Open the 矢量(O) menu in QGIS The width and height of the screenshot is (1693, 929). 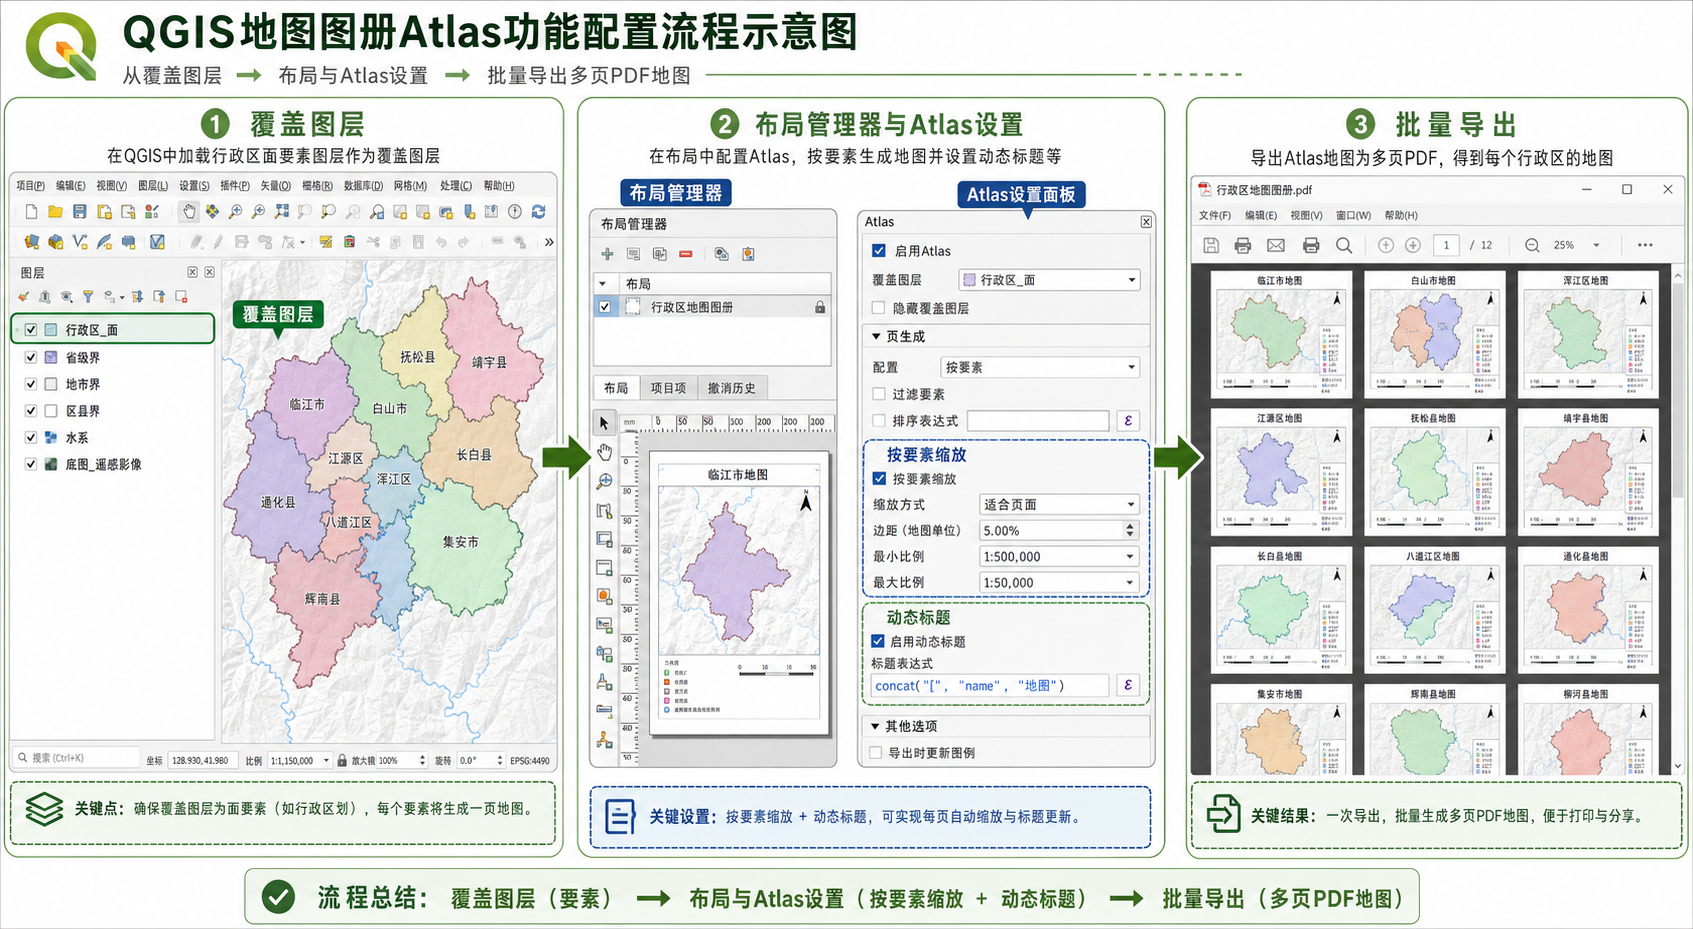275,186
